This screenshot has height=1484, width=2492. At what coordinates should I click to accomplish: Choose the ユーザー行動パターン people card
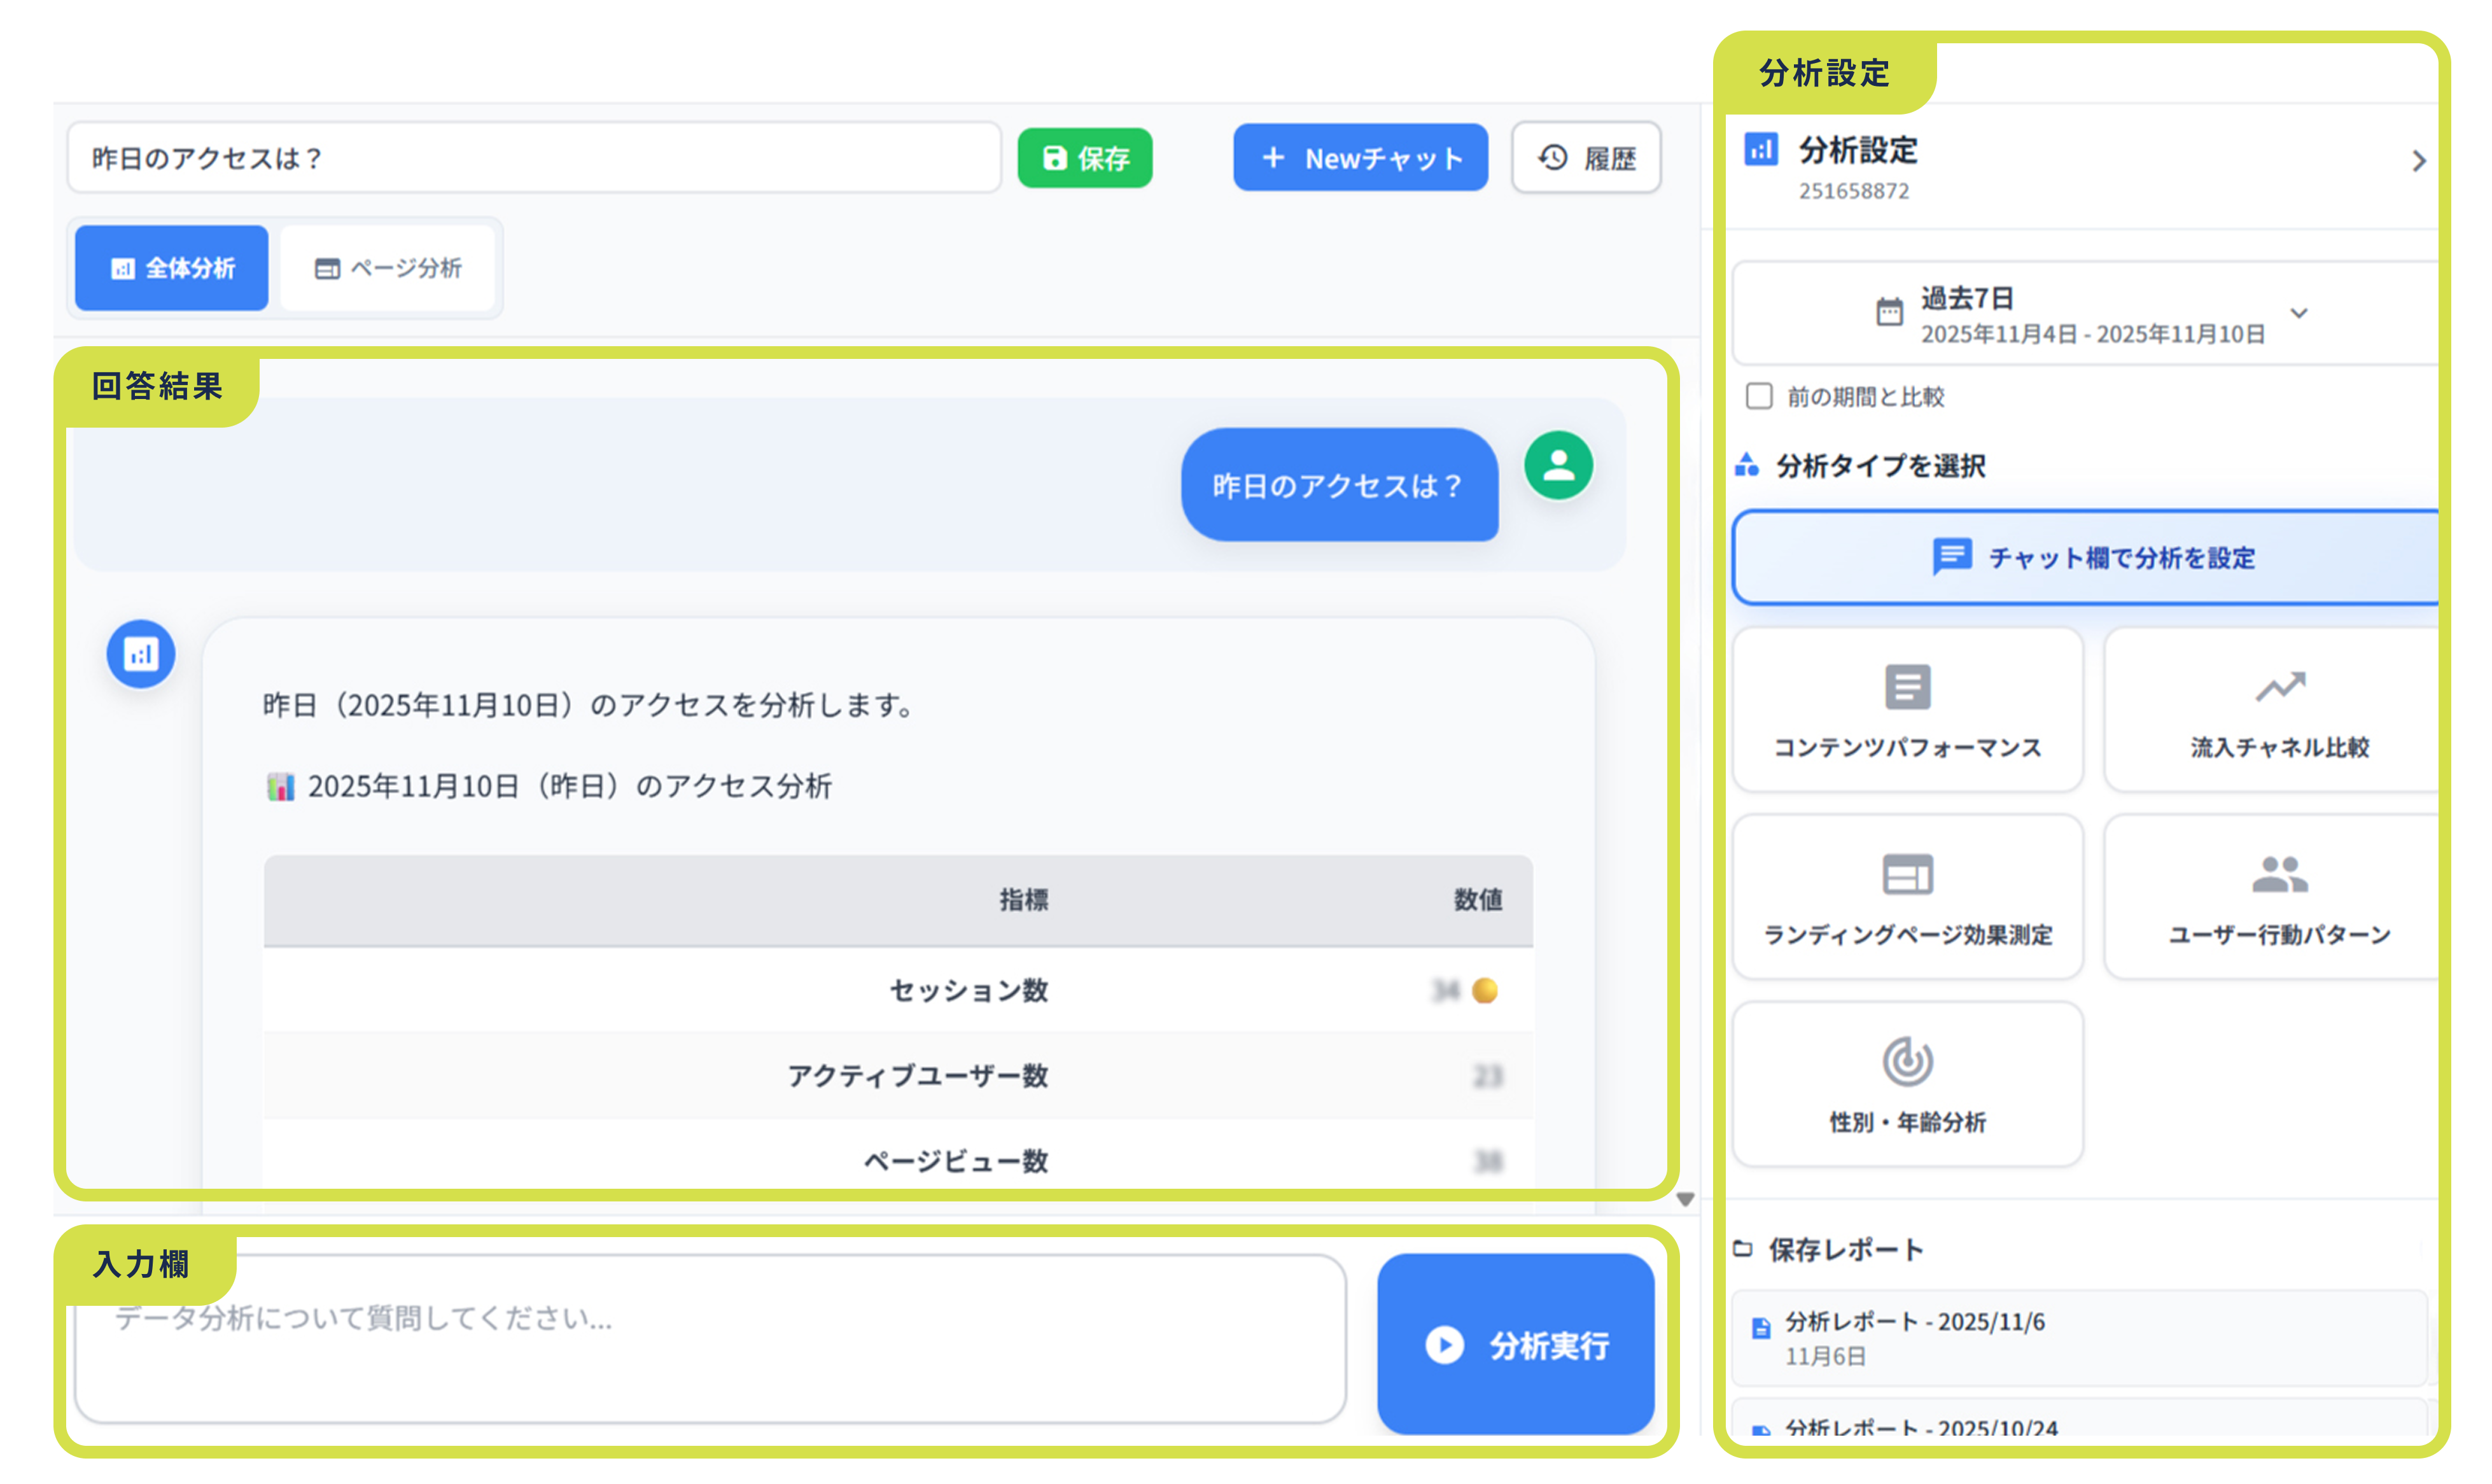2279,897
